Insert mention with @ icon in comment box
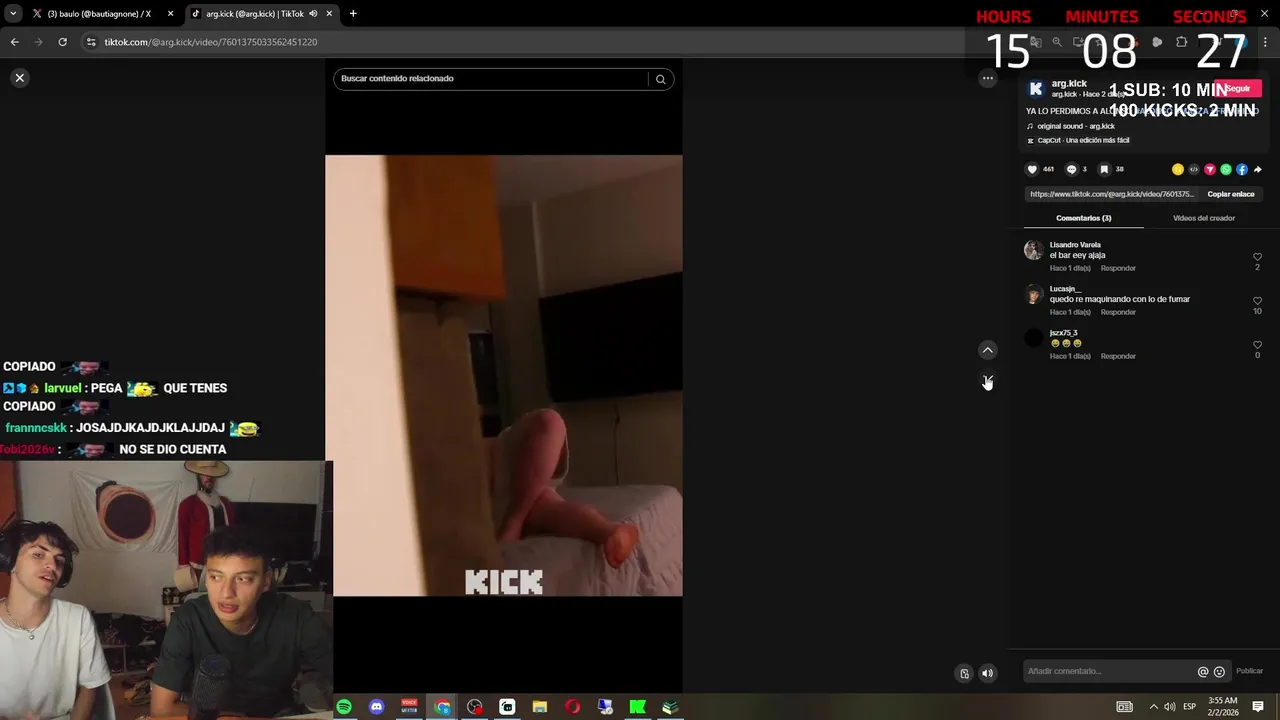The width and height of the screenshot is (1280, 720). click(1203, 672)
